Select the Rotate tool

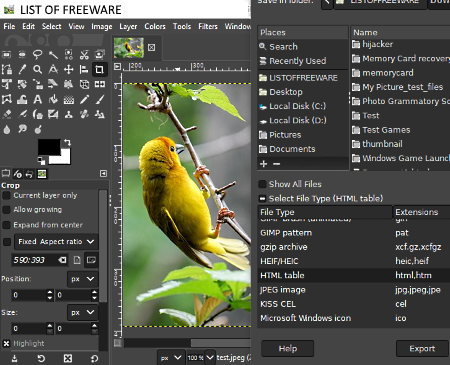(x=22, y=84)
